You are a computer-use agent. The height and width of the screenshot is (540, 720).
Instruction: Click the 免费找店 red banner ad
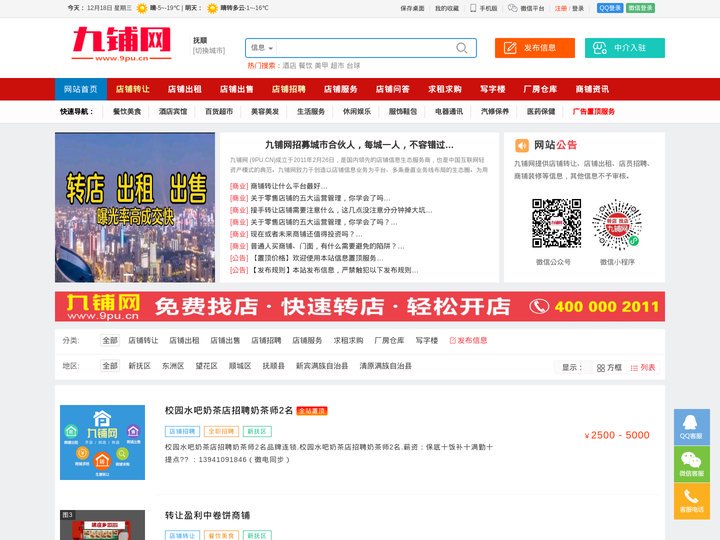coord(360,306)
